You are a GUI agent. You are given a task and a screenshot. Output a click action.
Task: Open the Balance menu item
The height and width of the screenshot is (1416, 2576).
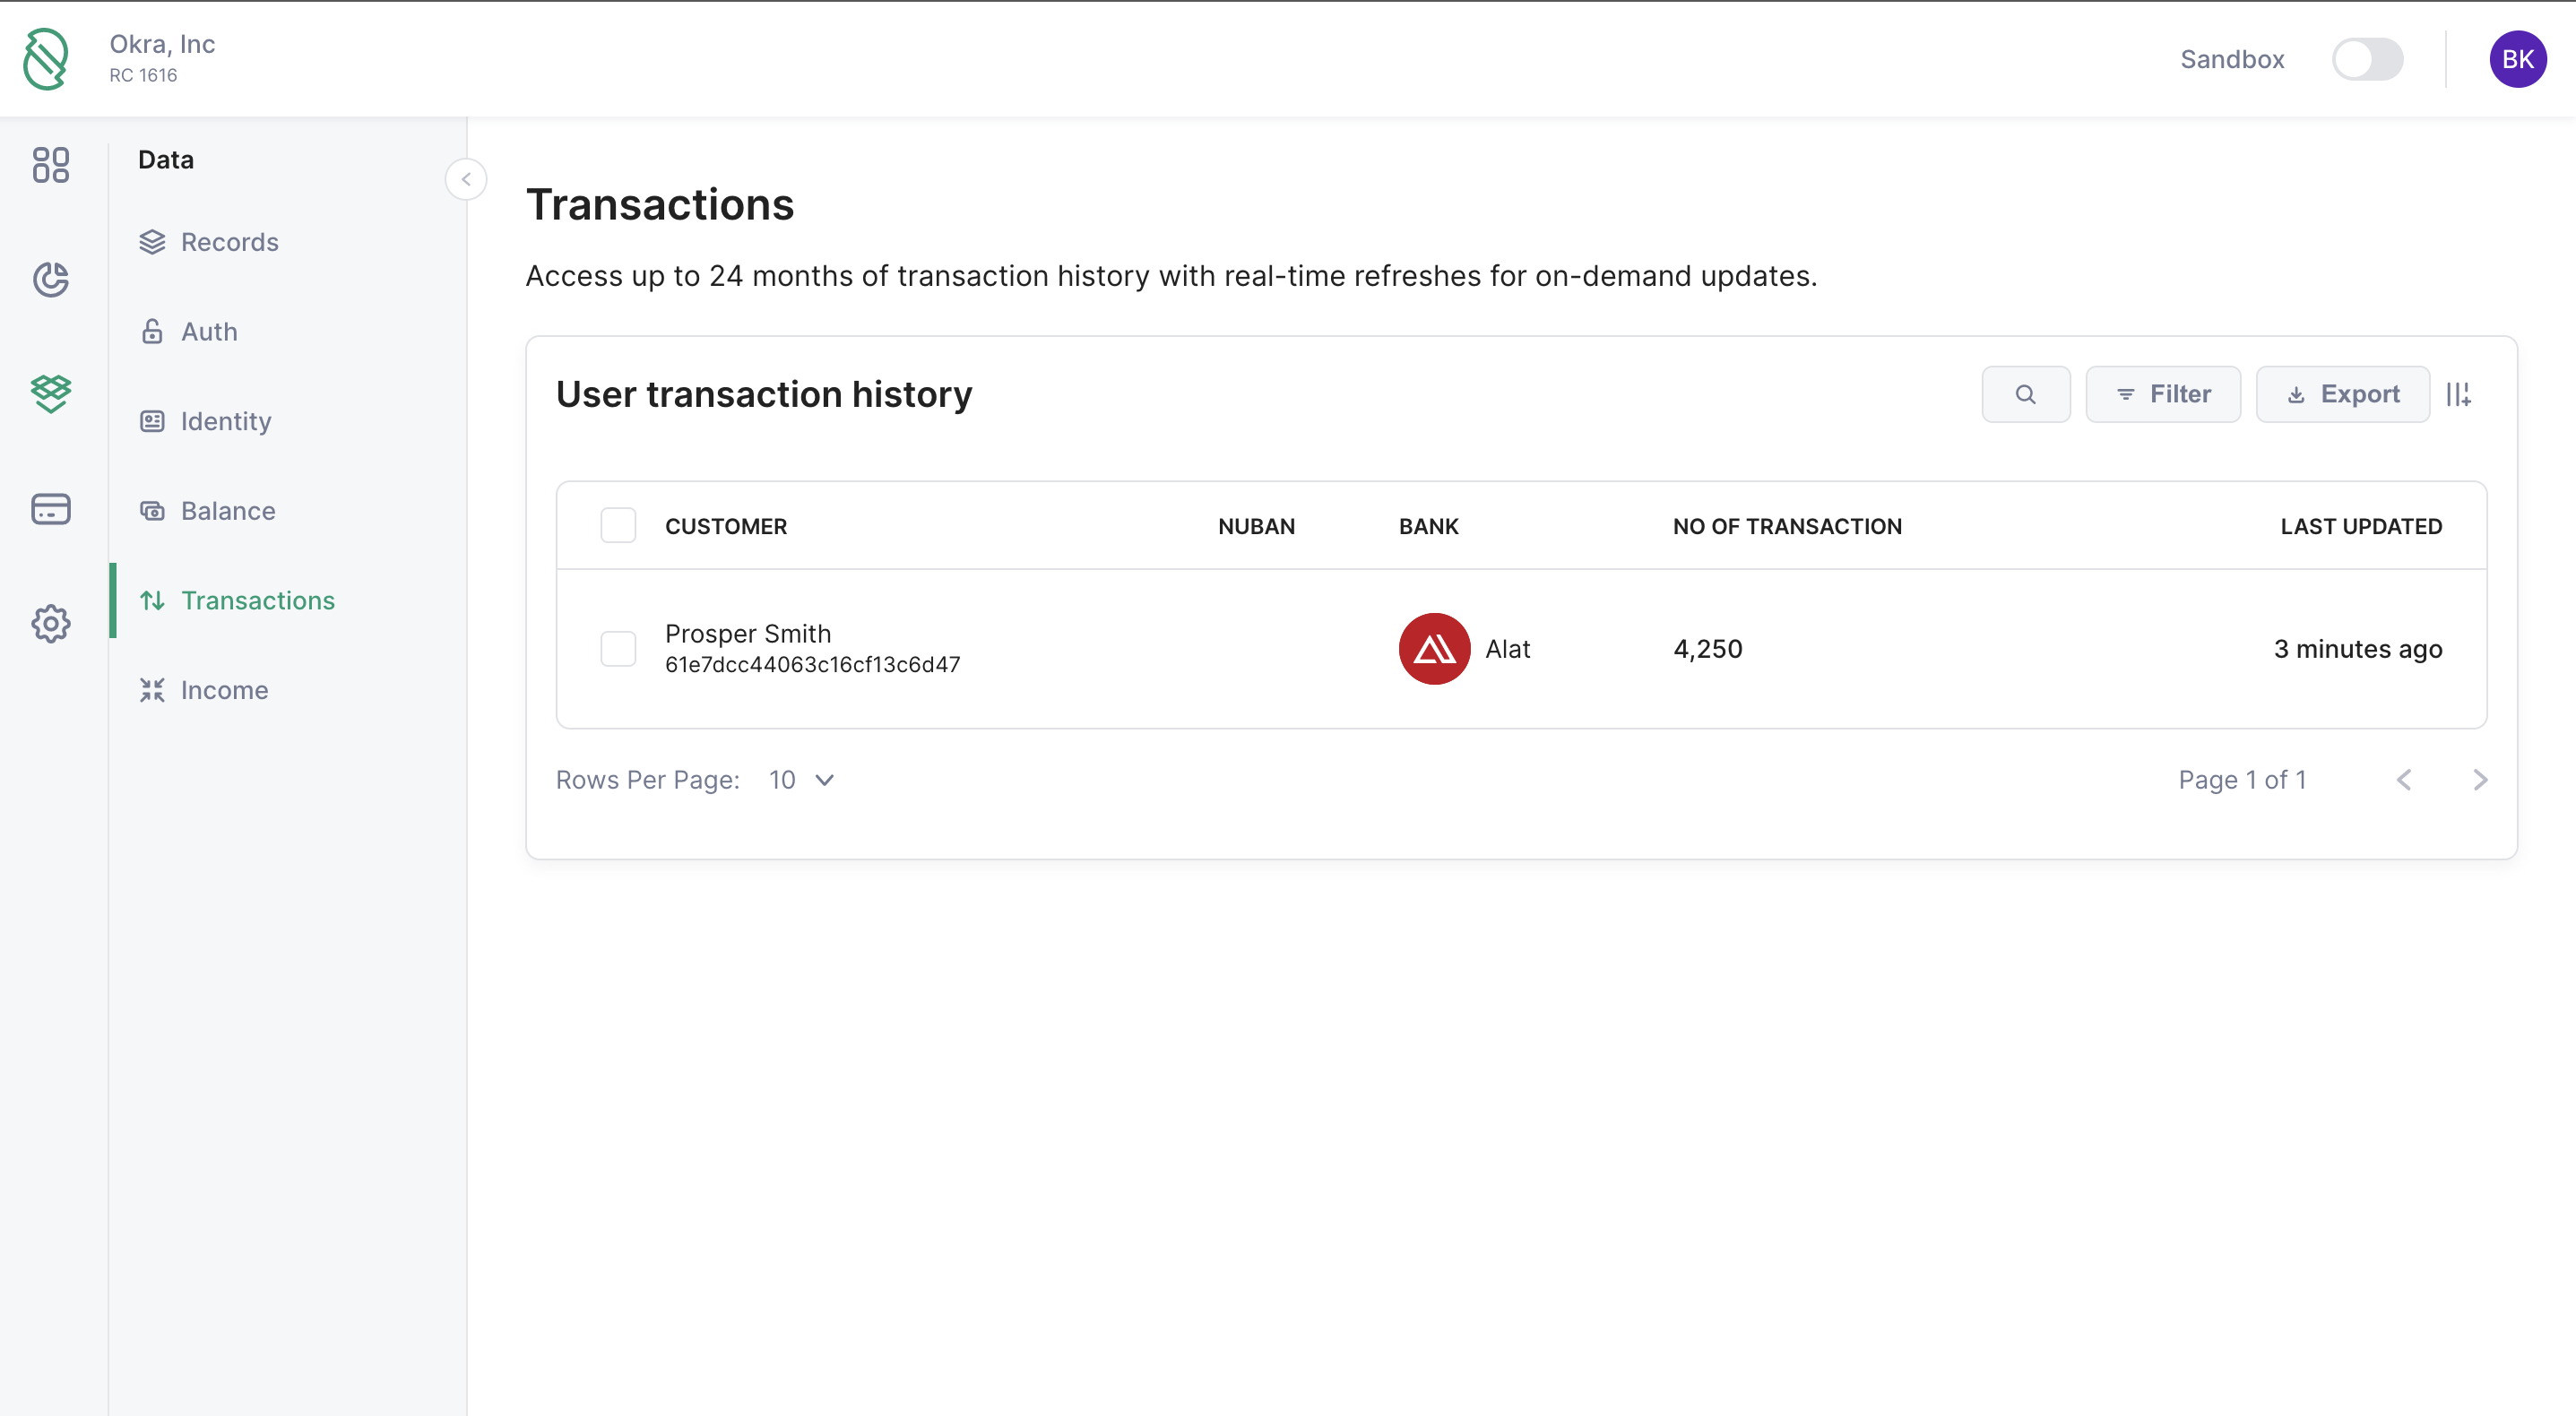pos(227,511)
